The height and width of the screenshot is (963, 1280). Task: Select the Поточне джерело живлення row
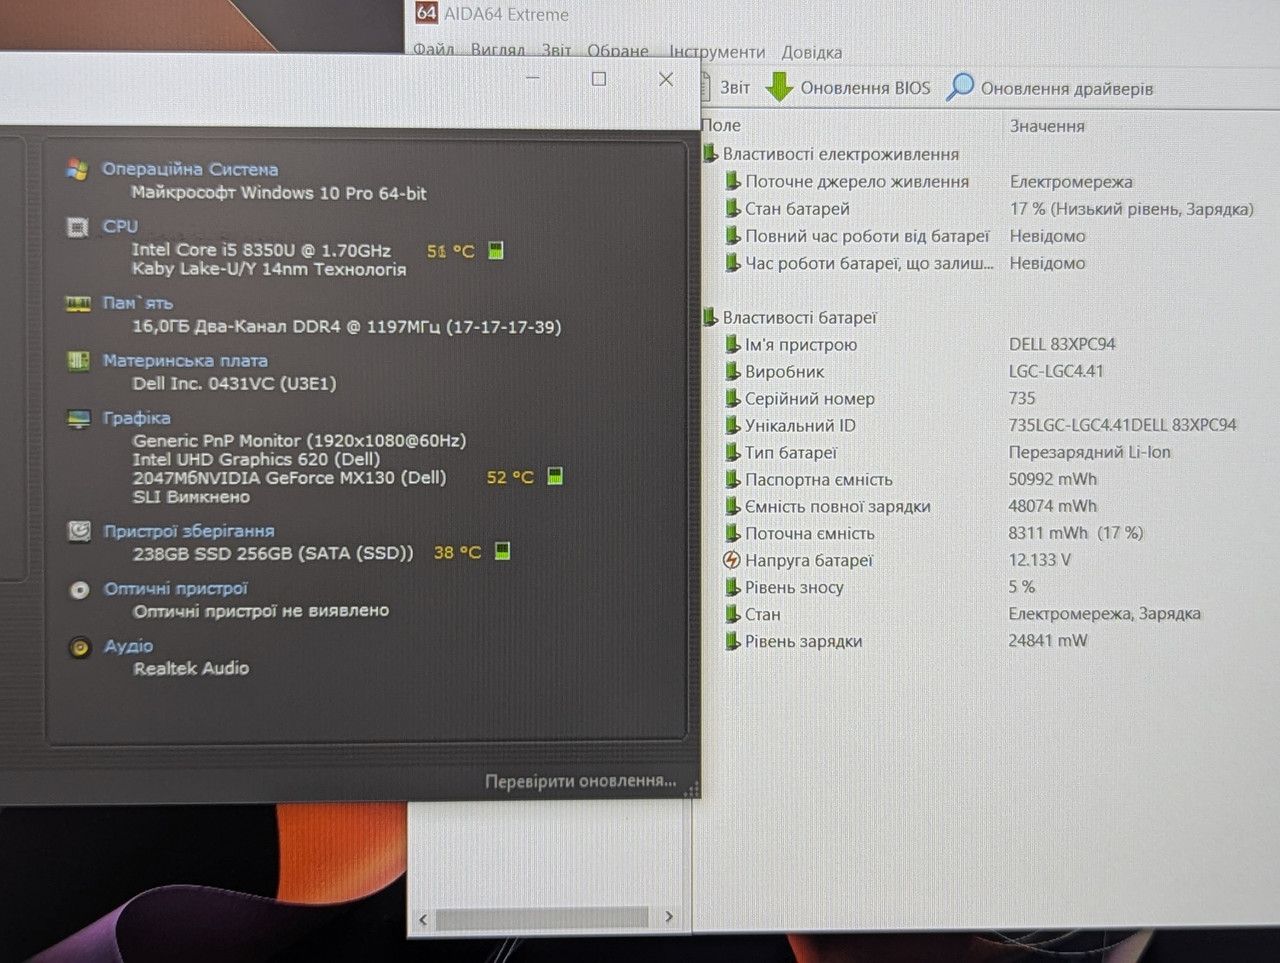click(930, 181)
